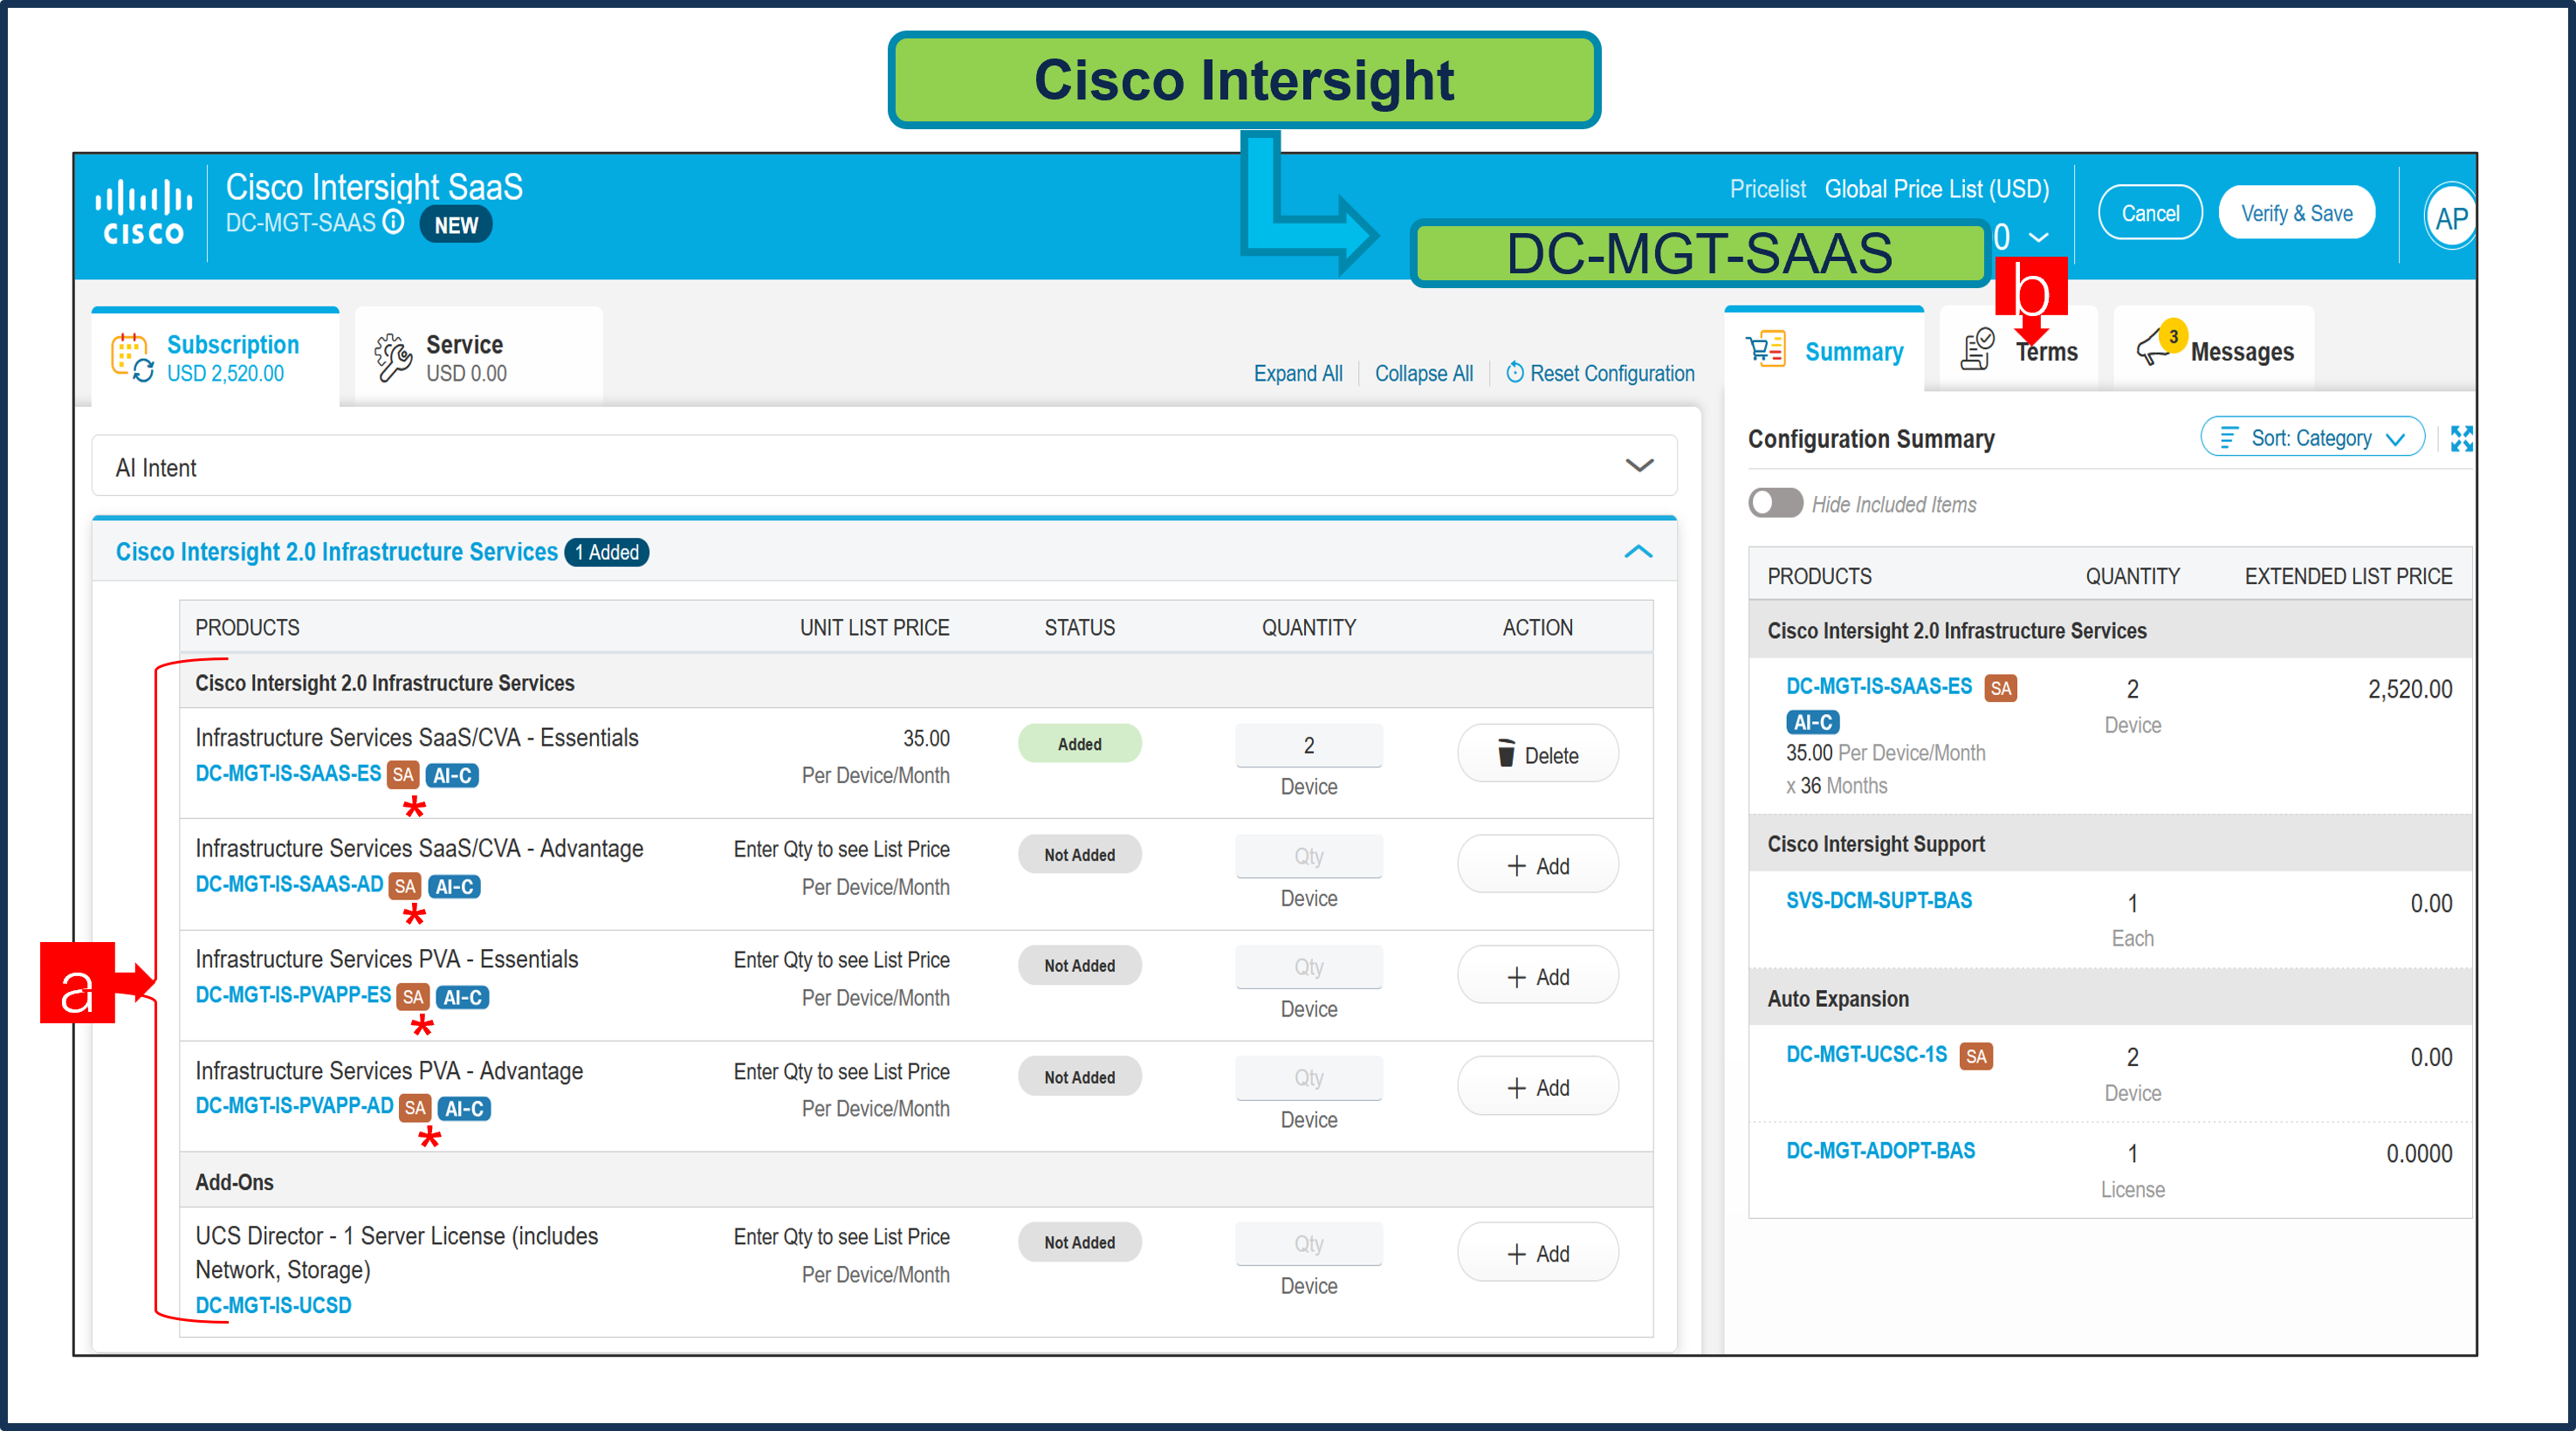Expand the AI Intent dropdown
Screen dimensions: 2576x1431
point(1638,466)
